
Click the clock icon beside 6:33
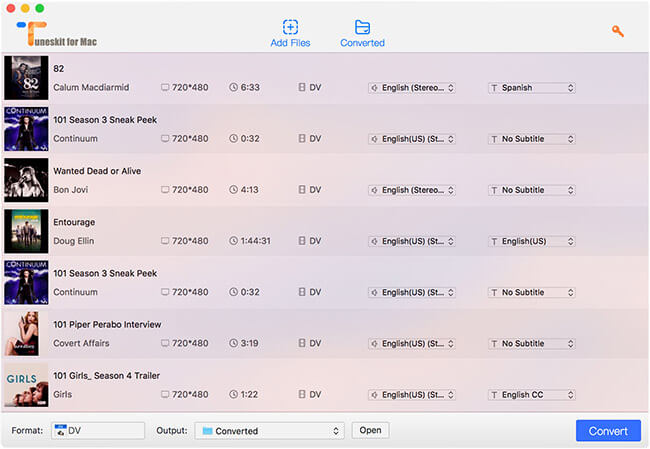click(x=234, y=87)
